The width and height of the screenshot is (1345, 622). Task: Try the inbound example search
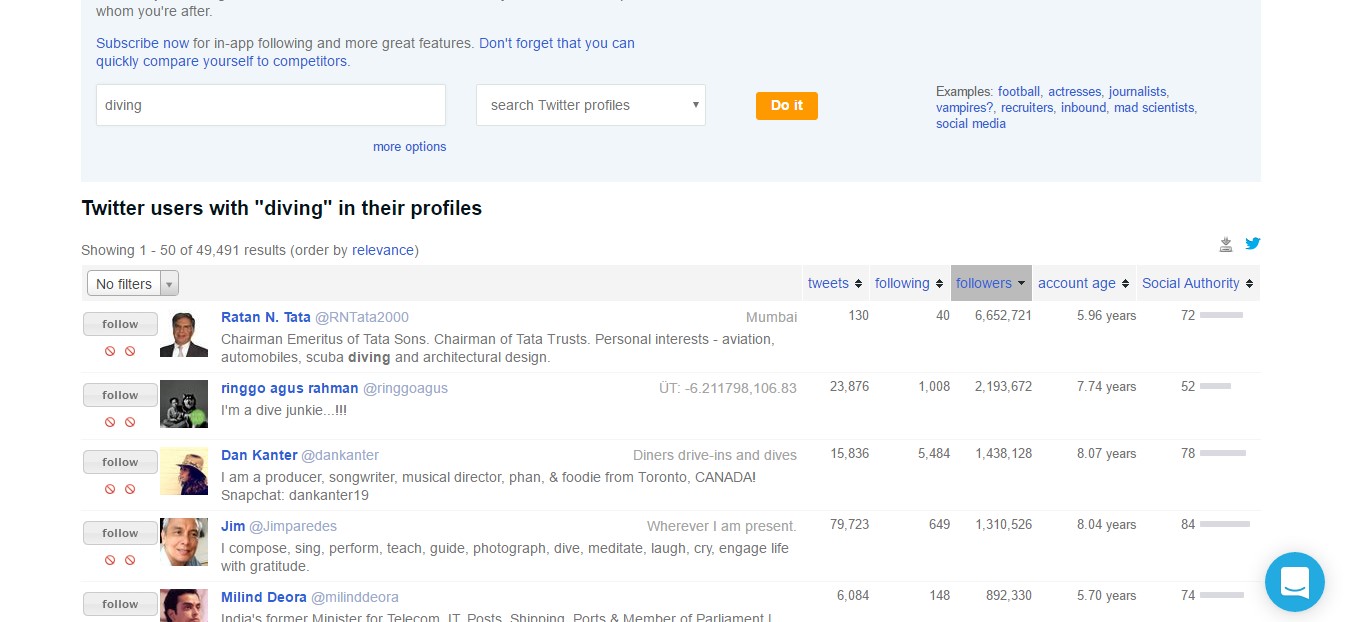click(x=1083, y=107)
